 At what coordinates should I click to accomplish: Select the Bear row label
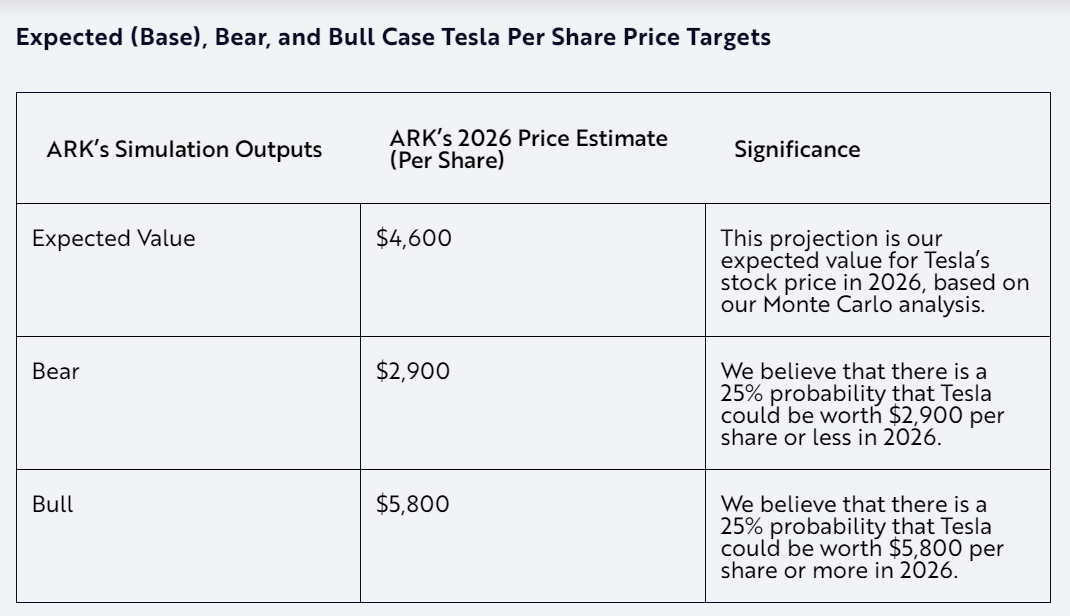pyautogui.click(x=55, y=371)
